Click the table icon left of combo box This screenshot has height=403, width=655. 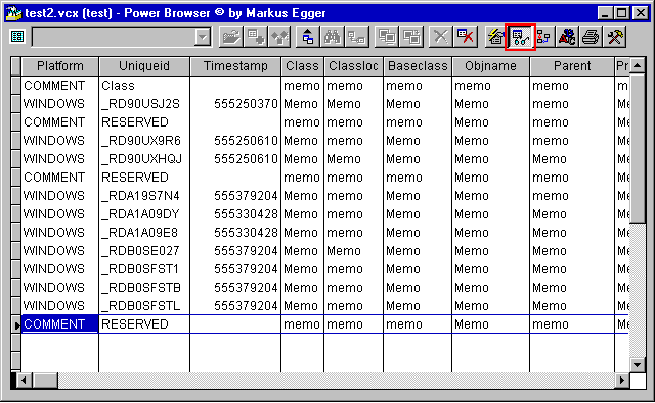[17, 37]
